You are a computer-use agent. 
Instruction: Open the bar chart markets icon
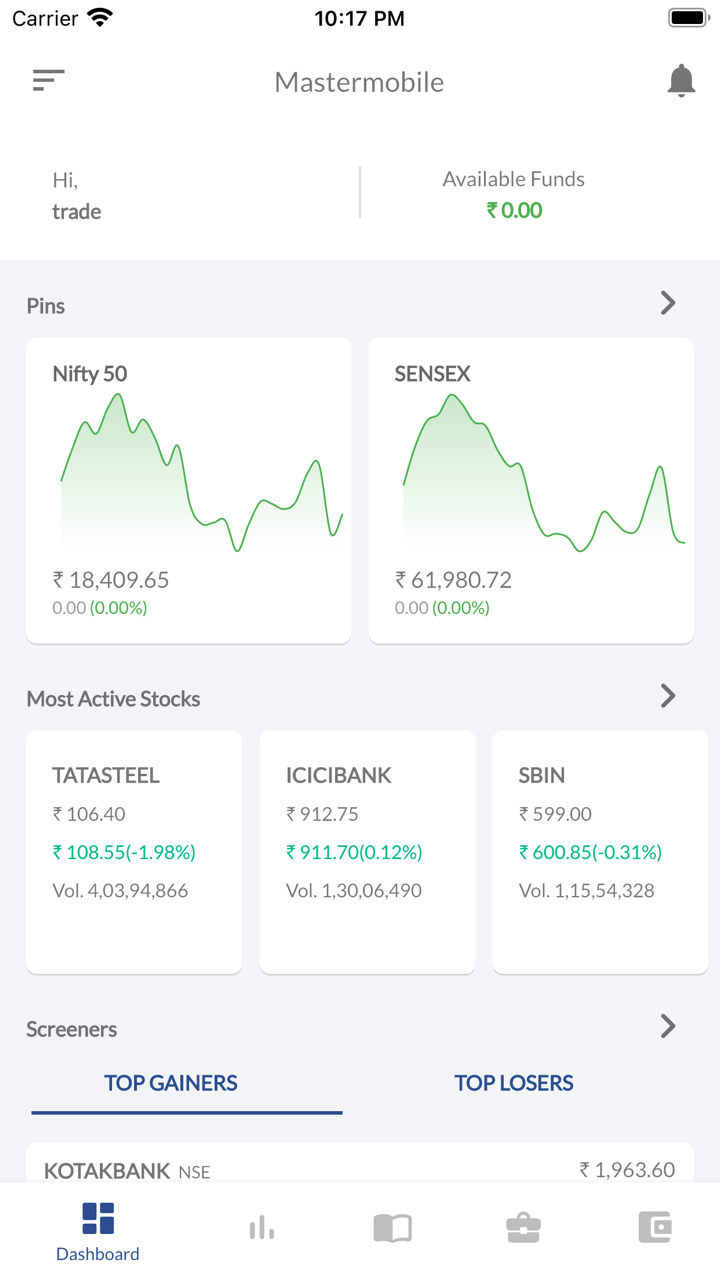261,1227
